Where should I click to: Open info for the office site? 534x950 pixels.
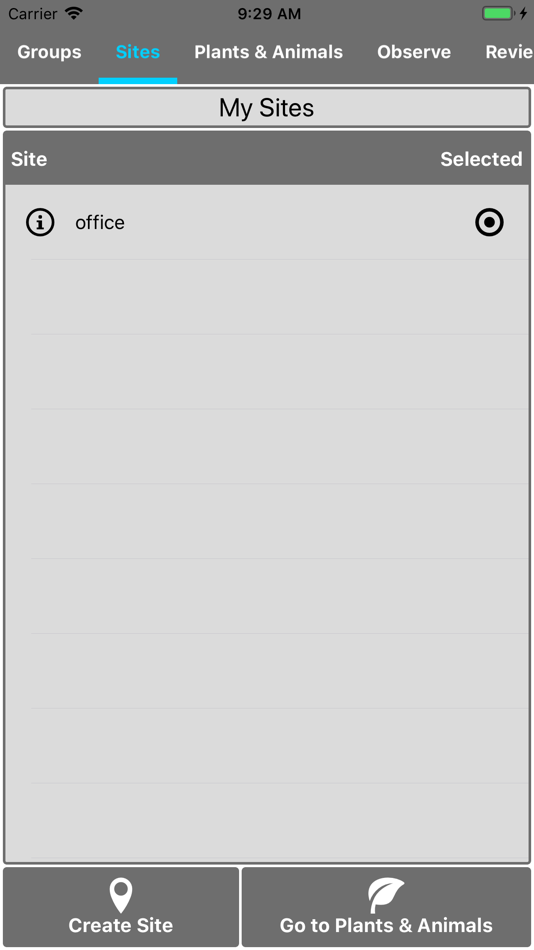[x=40, y=222]
